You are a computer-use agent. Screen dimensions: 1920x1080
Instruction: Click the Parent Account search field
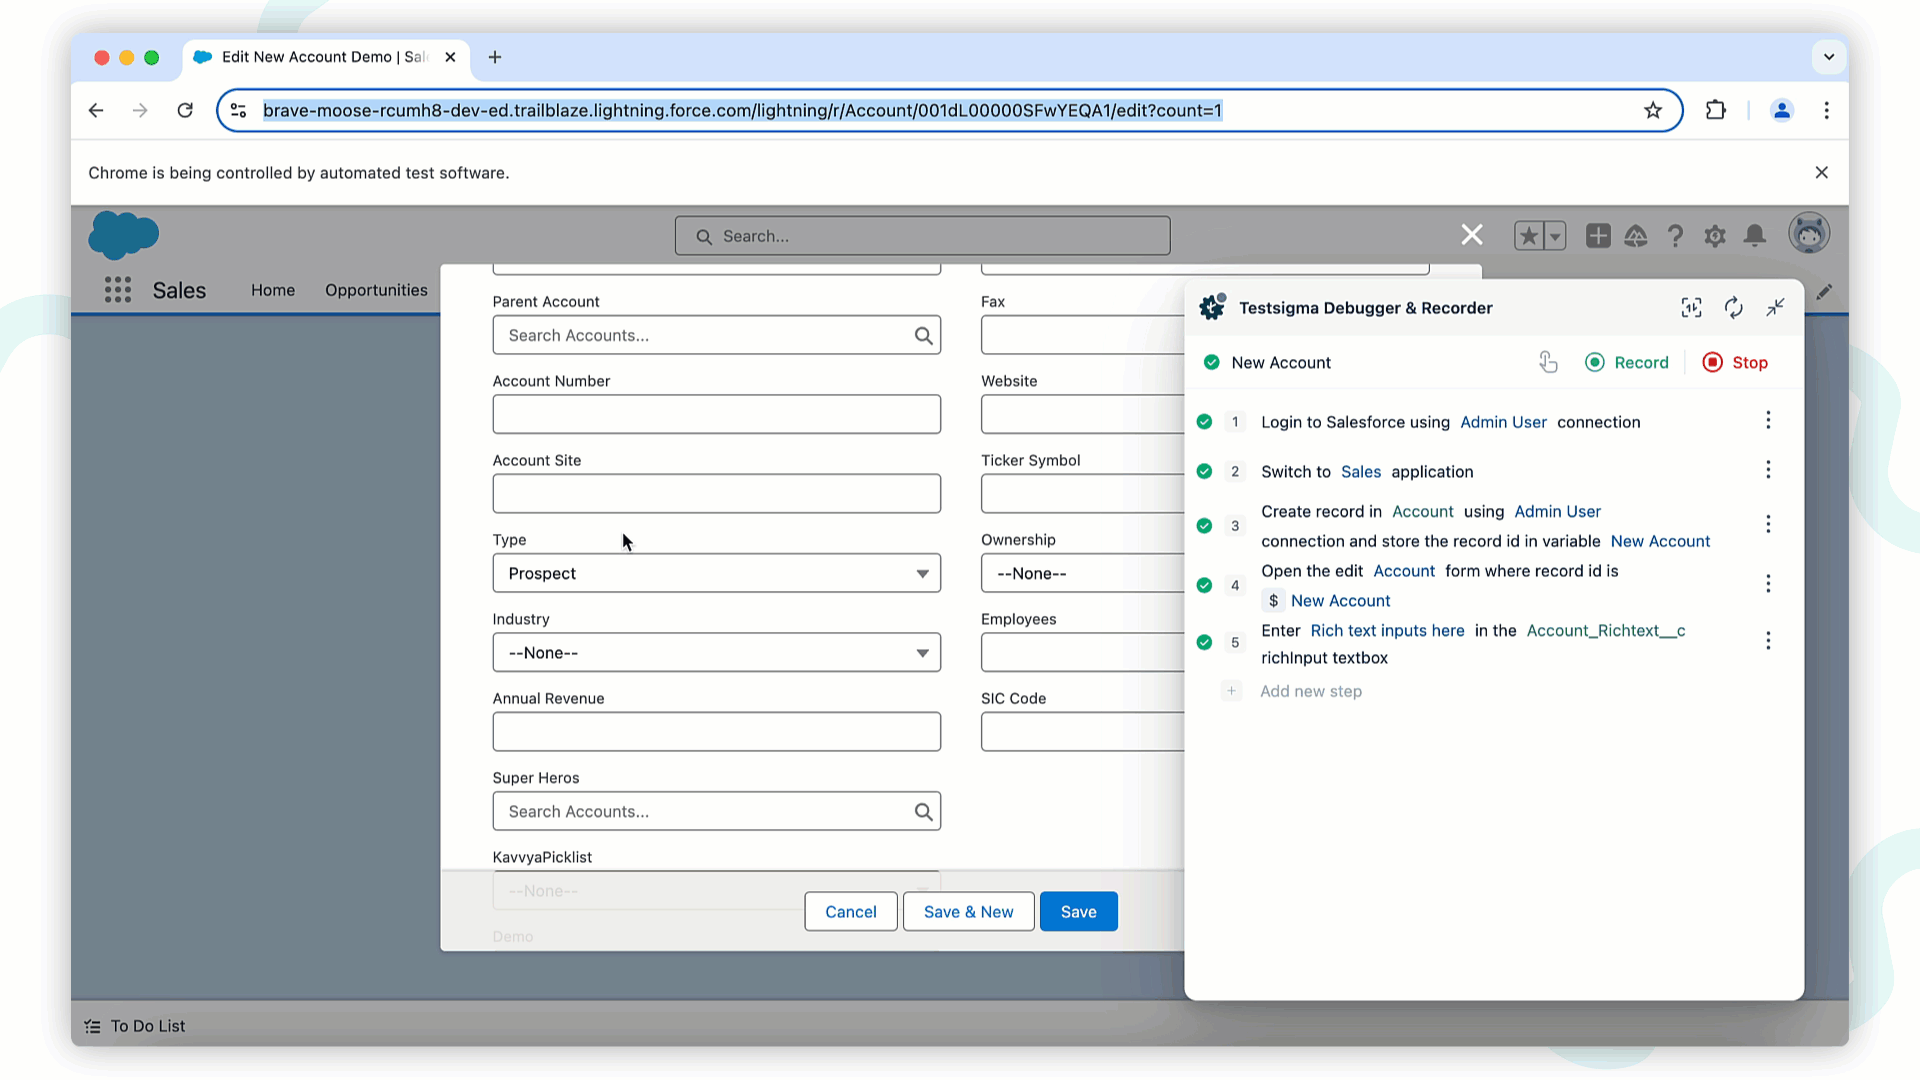[x=716, y=335]
